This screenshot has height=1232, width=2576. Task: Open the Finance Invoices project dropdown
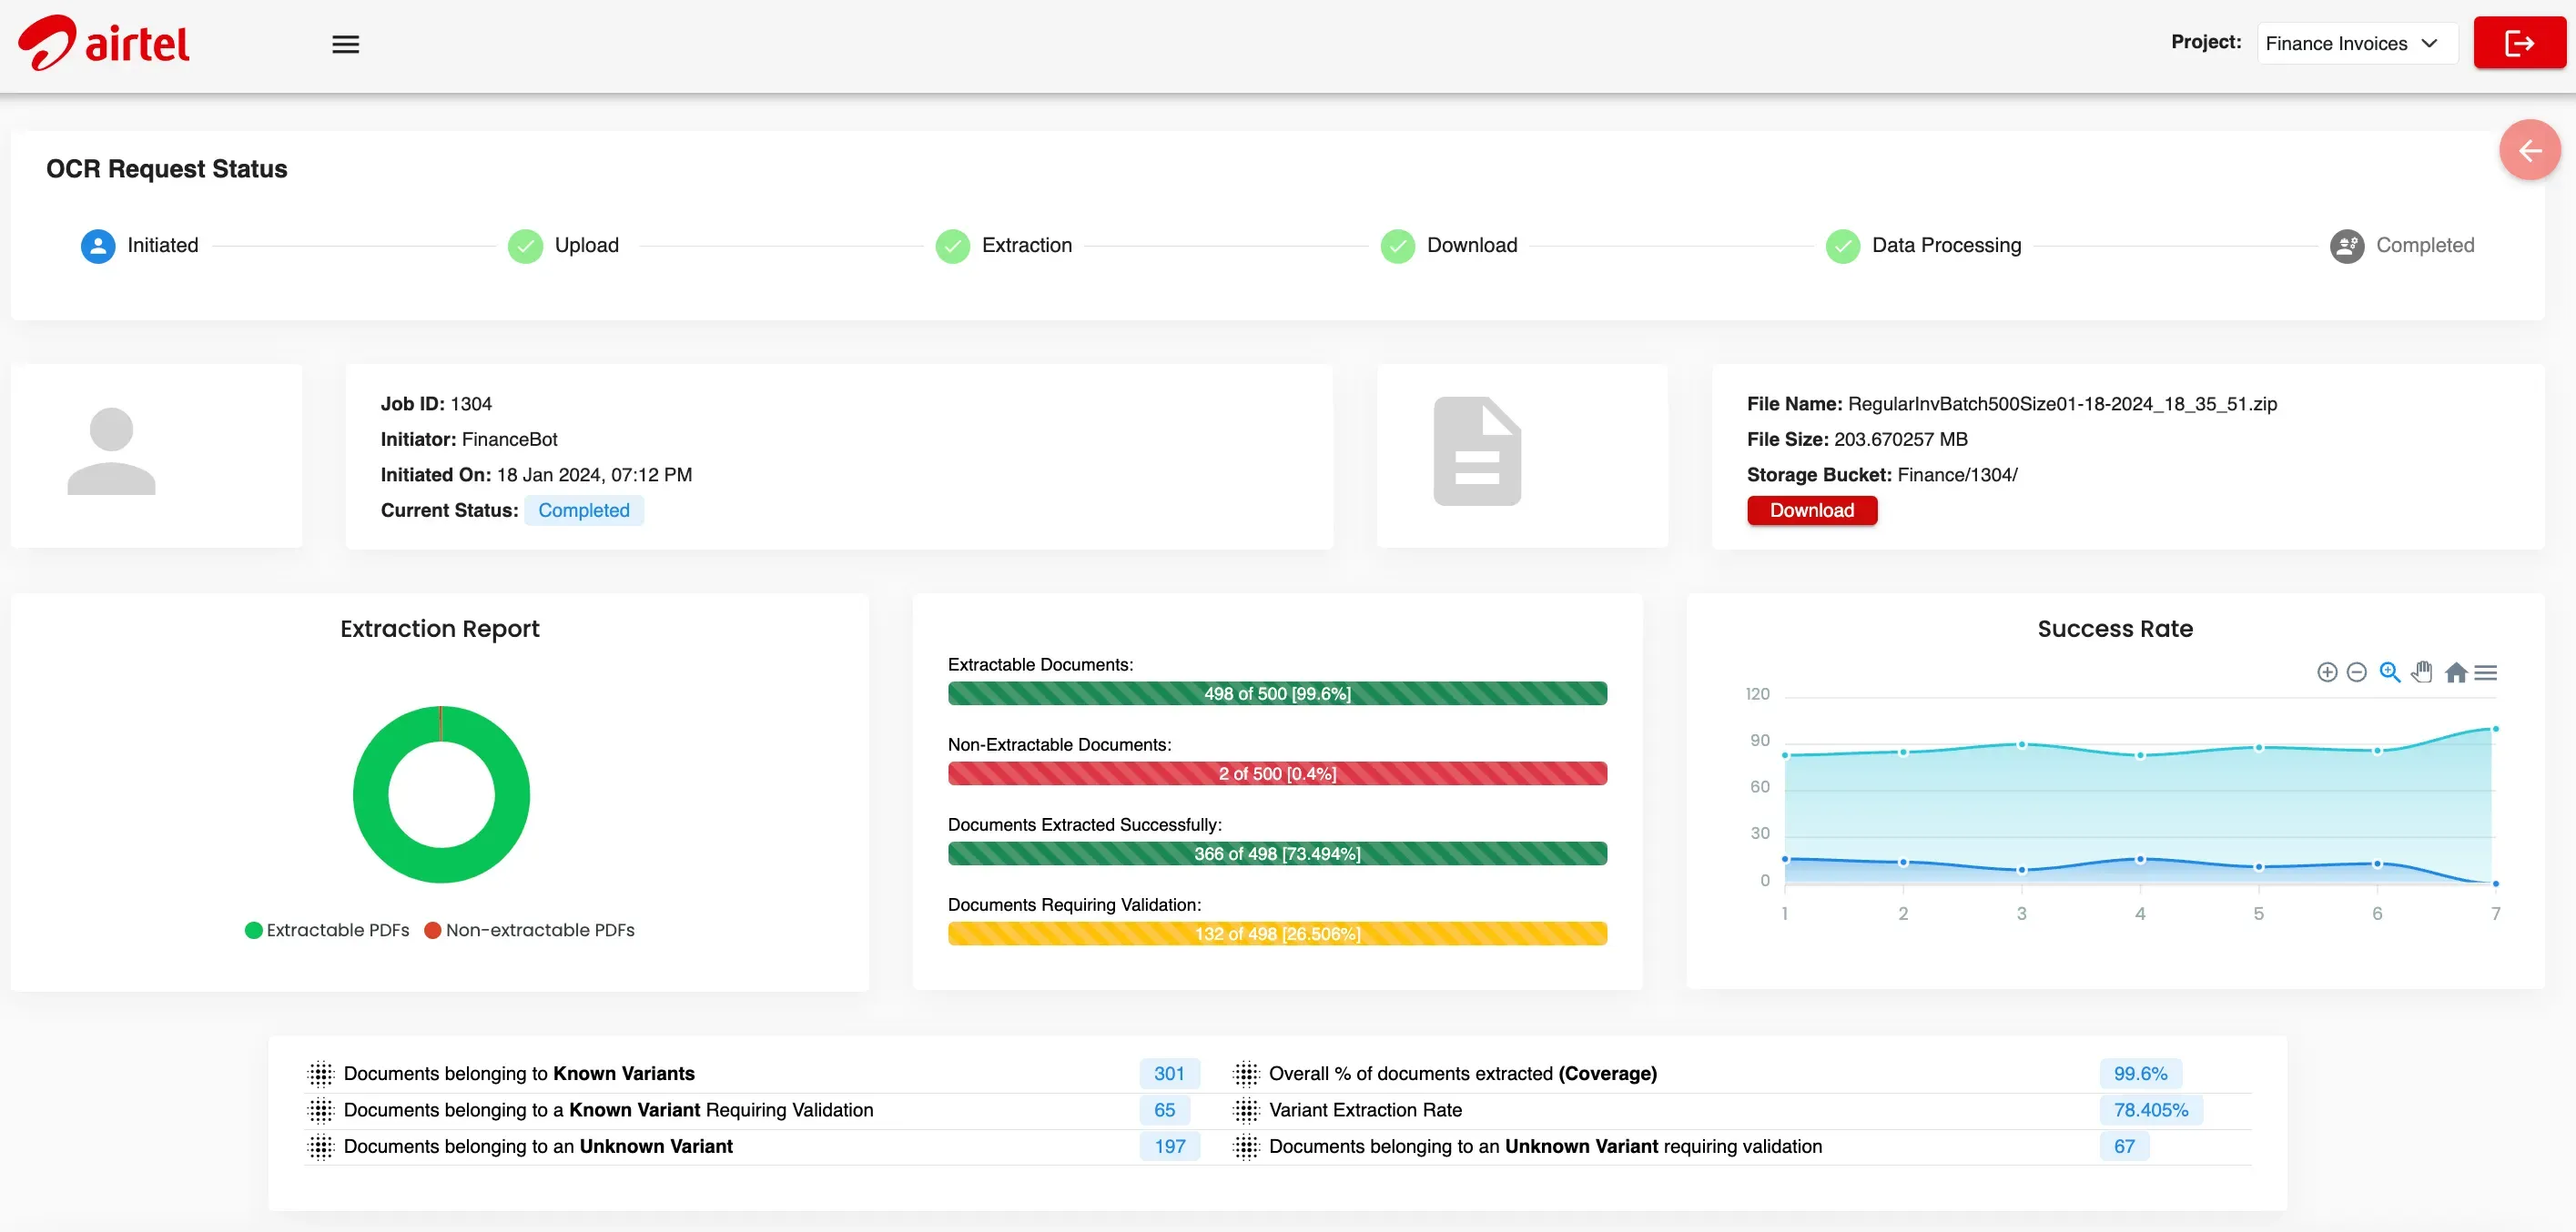(x=2356, y=43)
